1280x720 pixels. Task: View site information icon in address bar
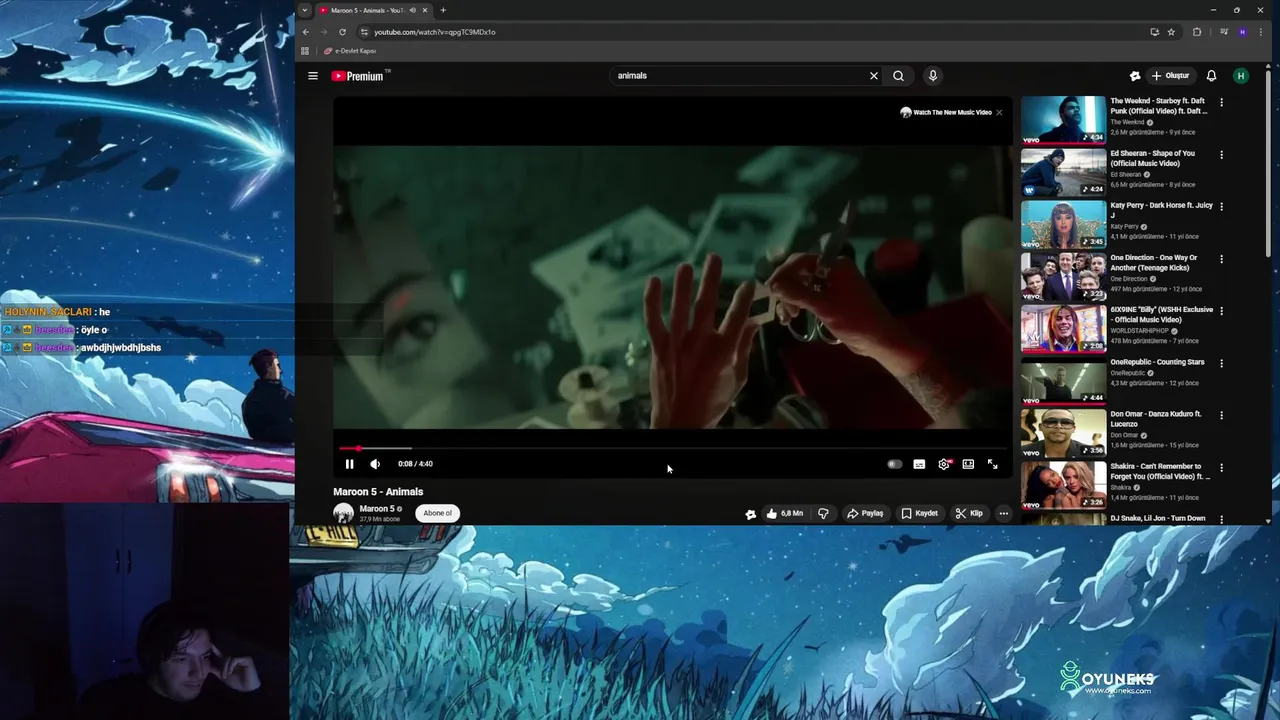(x=364, y=32)
